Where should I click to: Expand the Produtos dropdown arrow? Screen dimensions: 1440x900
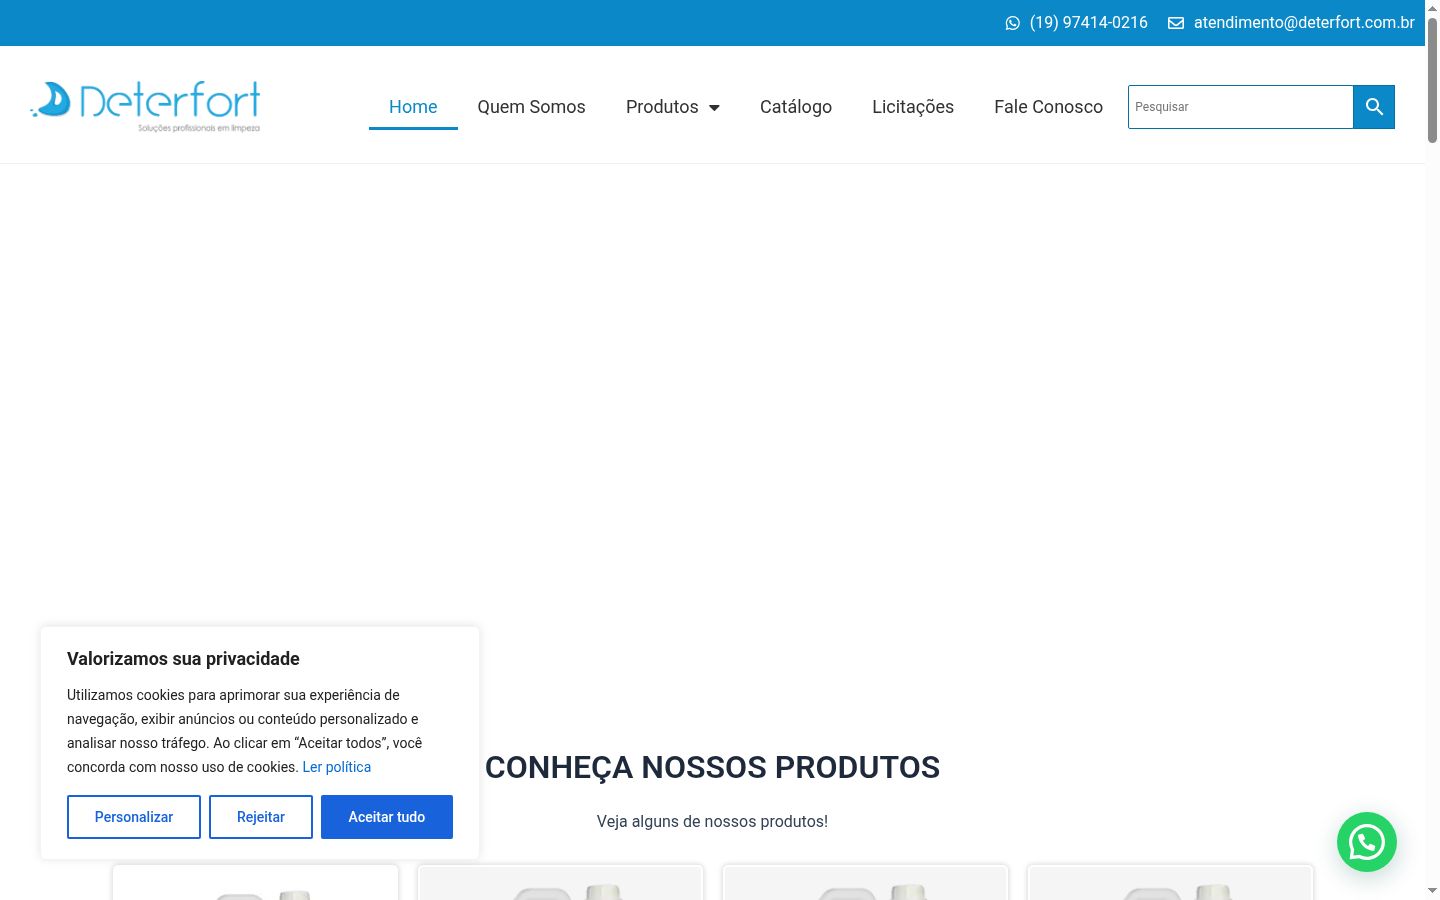pos(714,108)
